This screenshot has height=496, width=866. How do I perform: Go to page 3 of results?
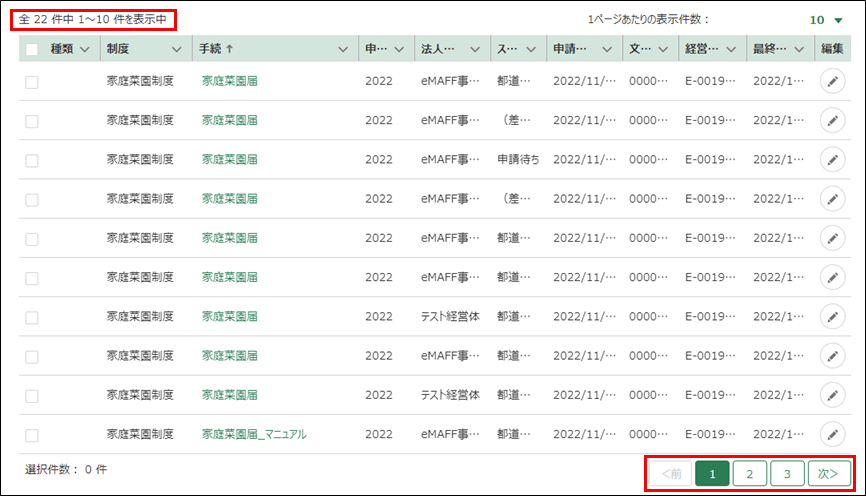coord(787,473)
